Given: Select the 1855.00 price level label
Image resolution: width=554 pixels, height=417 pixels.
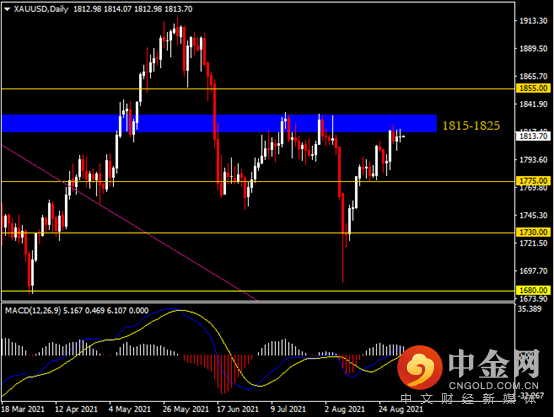Looking at the screenshot, I should [x=533, y=88].
